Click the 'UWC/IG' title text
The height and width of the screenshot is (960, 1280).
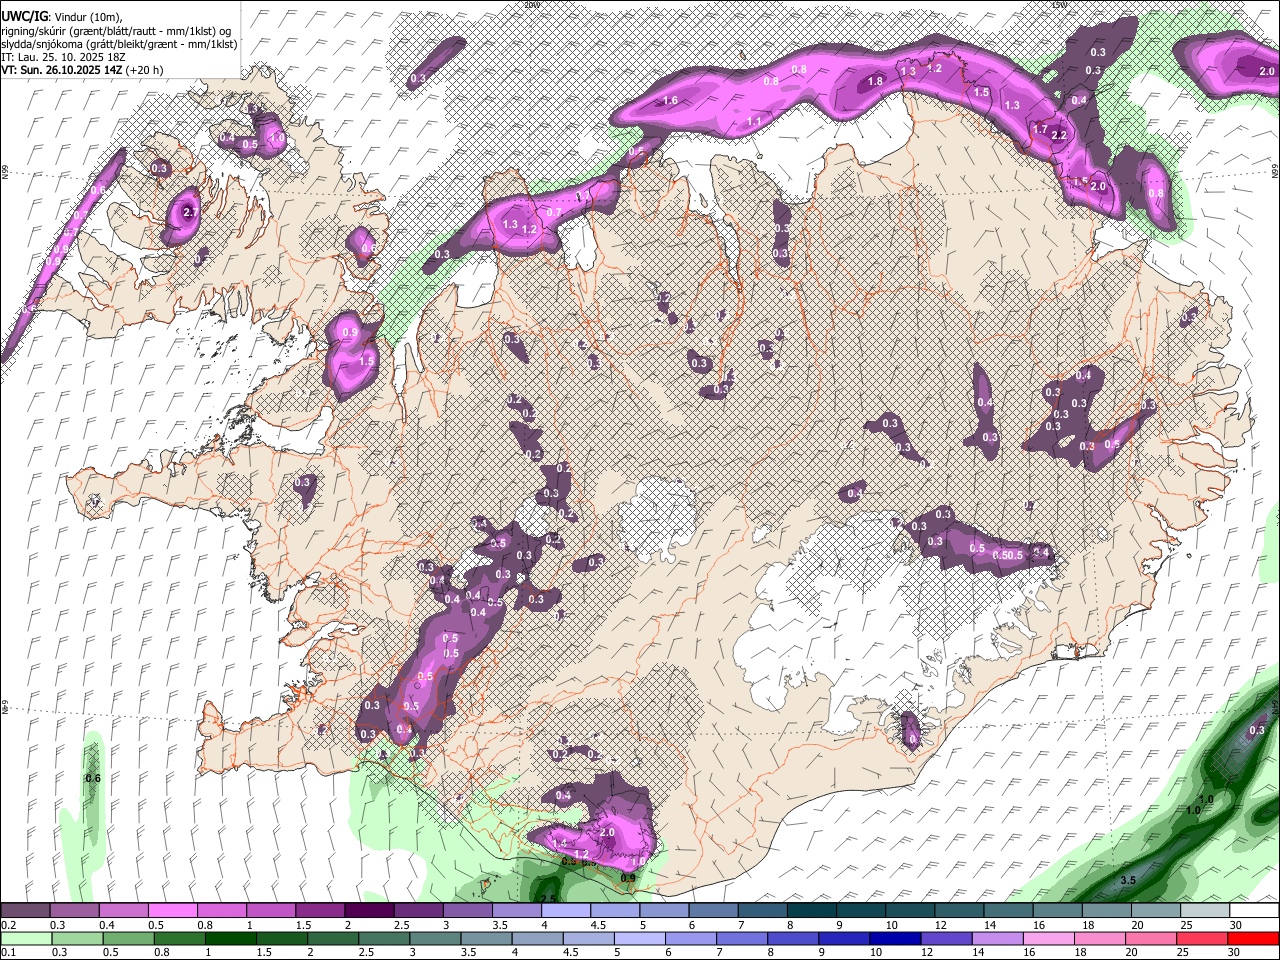click(23, 17)
